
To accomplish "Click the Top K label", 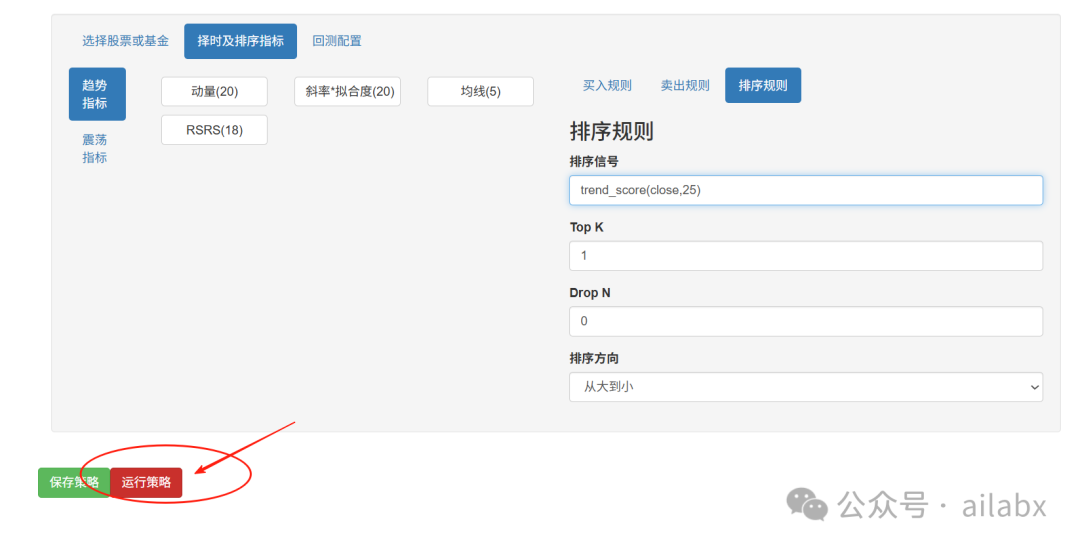I will 587,227.
